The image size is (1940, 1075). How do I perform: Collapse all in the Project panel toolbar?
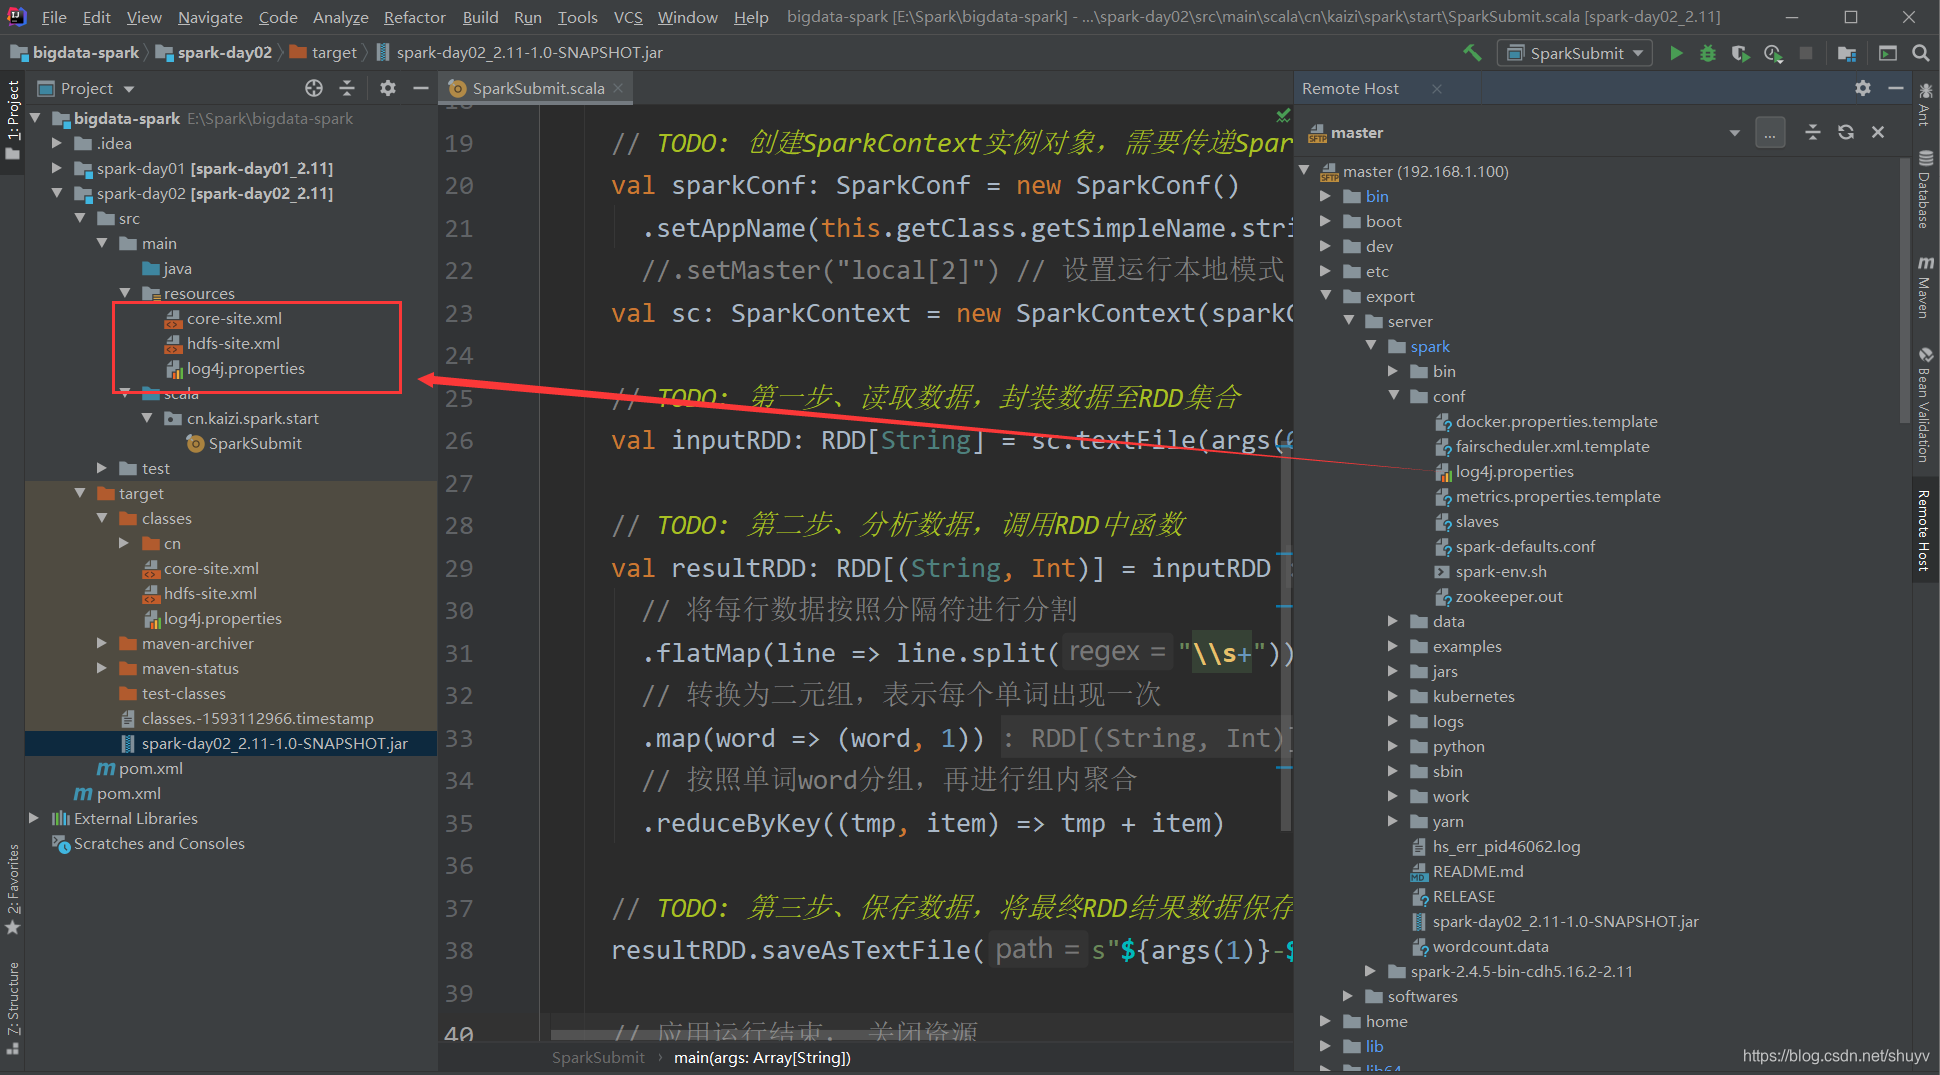[347, 88]
